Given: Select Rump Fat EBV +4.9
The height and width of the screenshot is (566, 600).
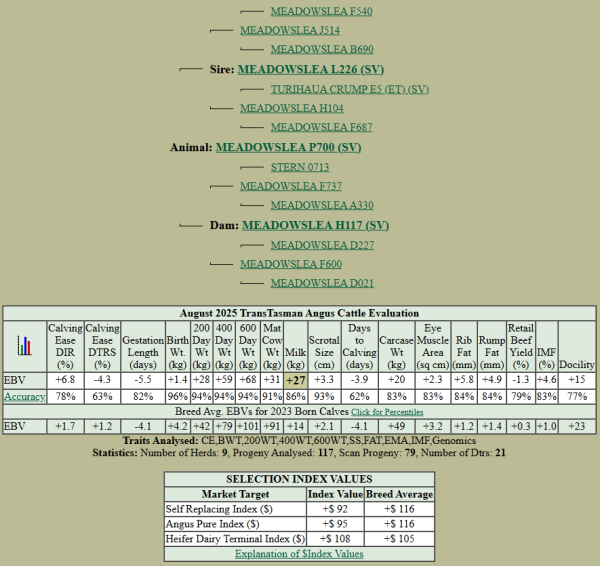Looking at the screenshot, I should coord(492,380).
